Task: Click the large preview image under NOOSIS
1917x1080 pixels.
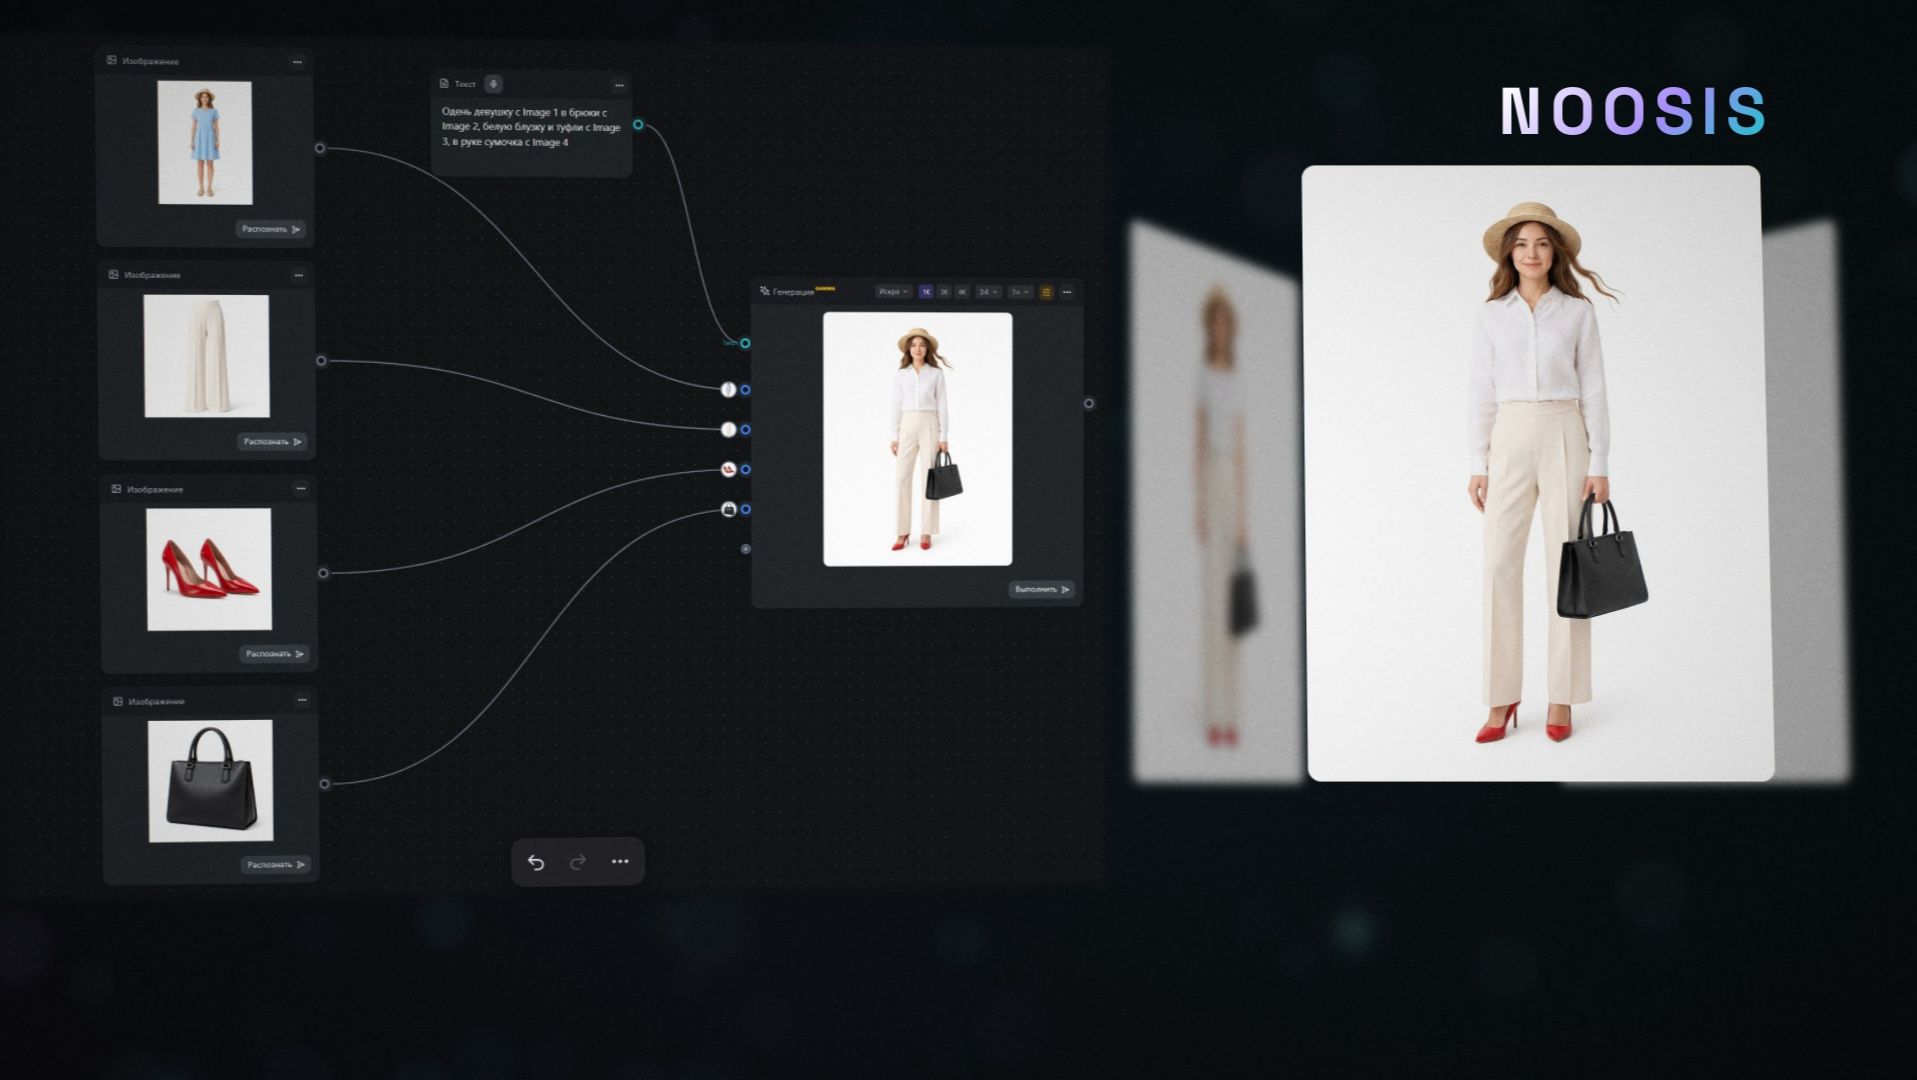Action: [x=1537, y=473]
